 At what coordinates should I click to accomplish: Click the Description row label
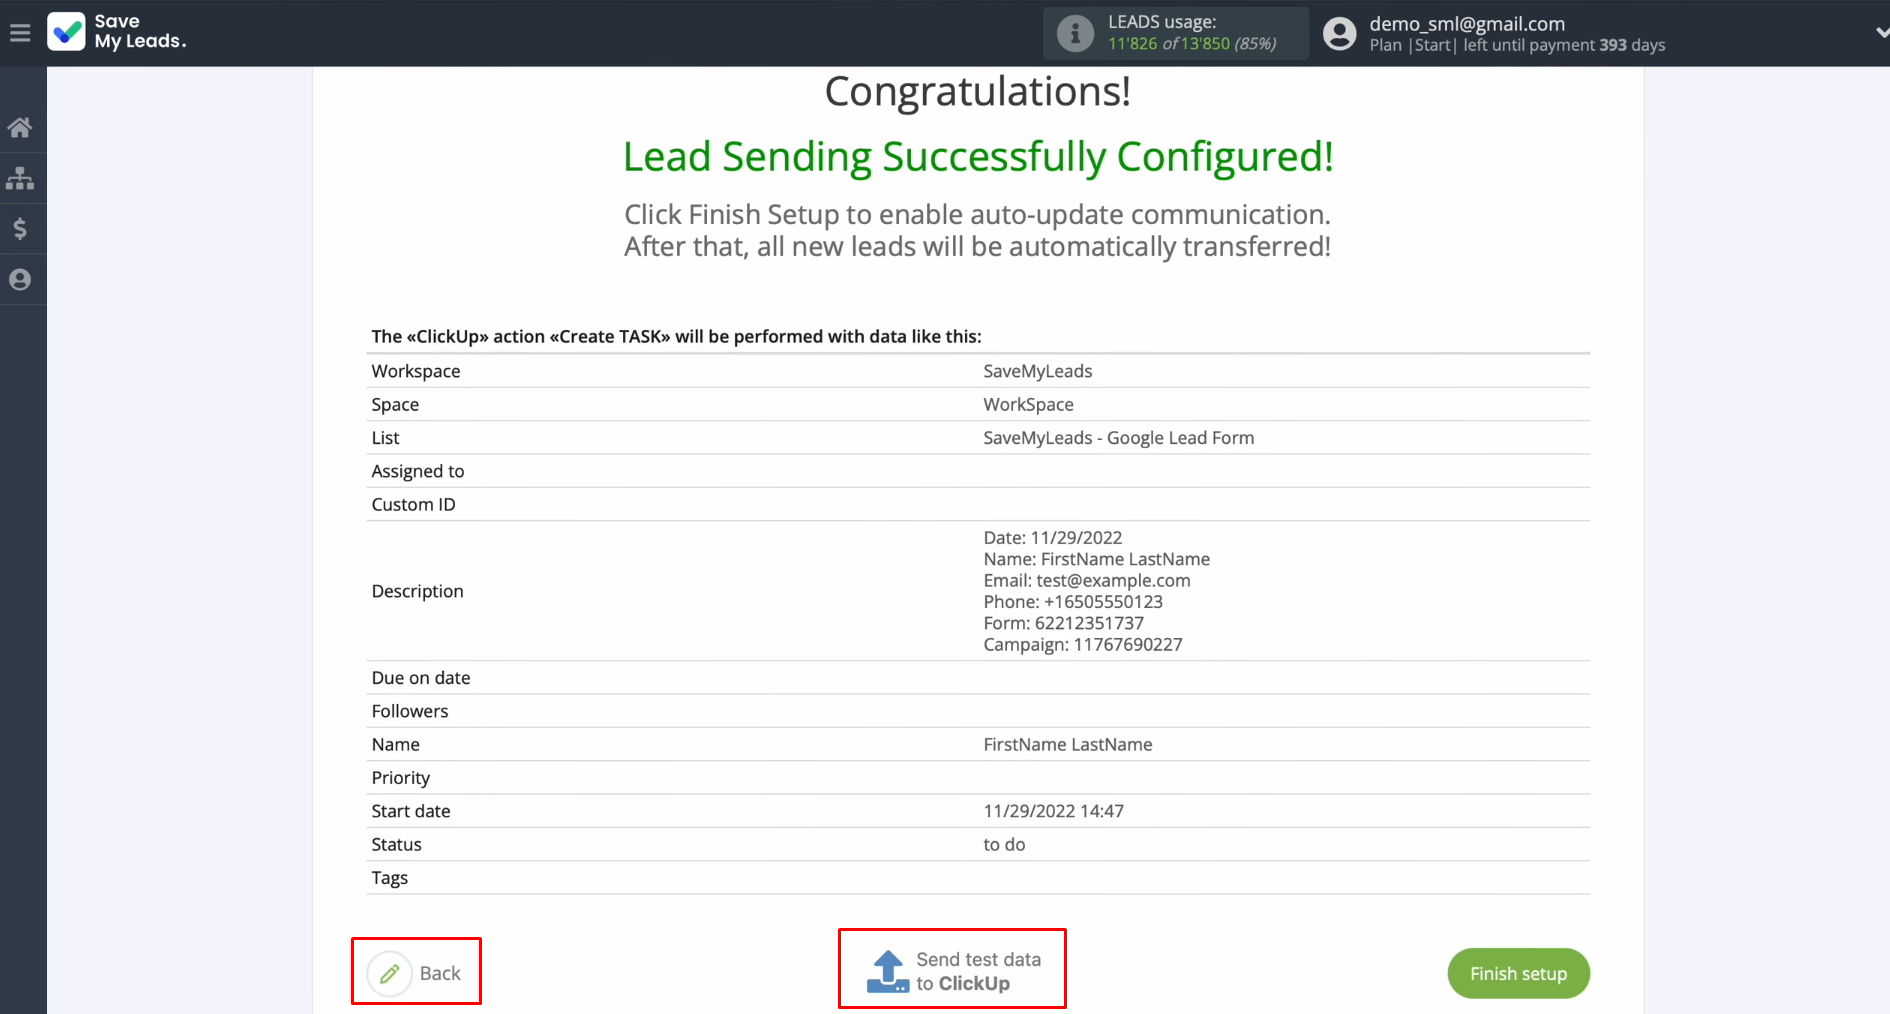click(x=417, y=591)
